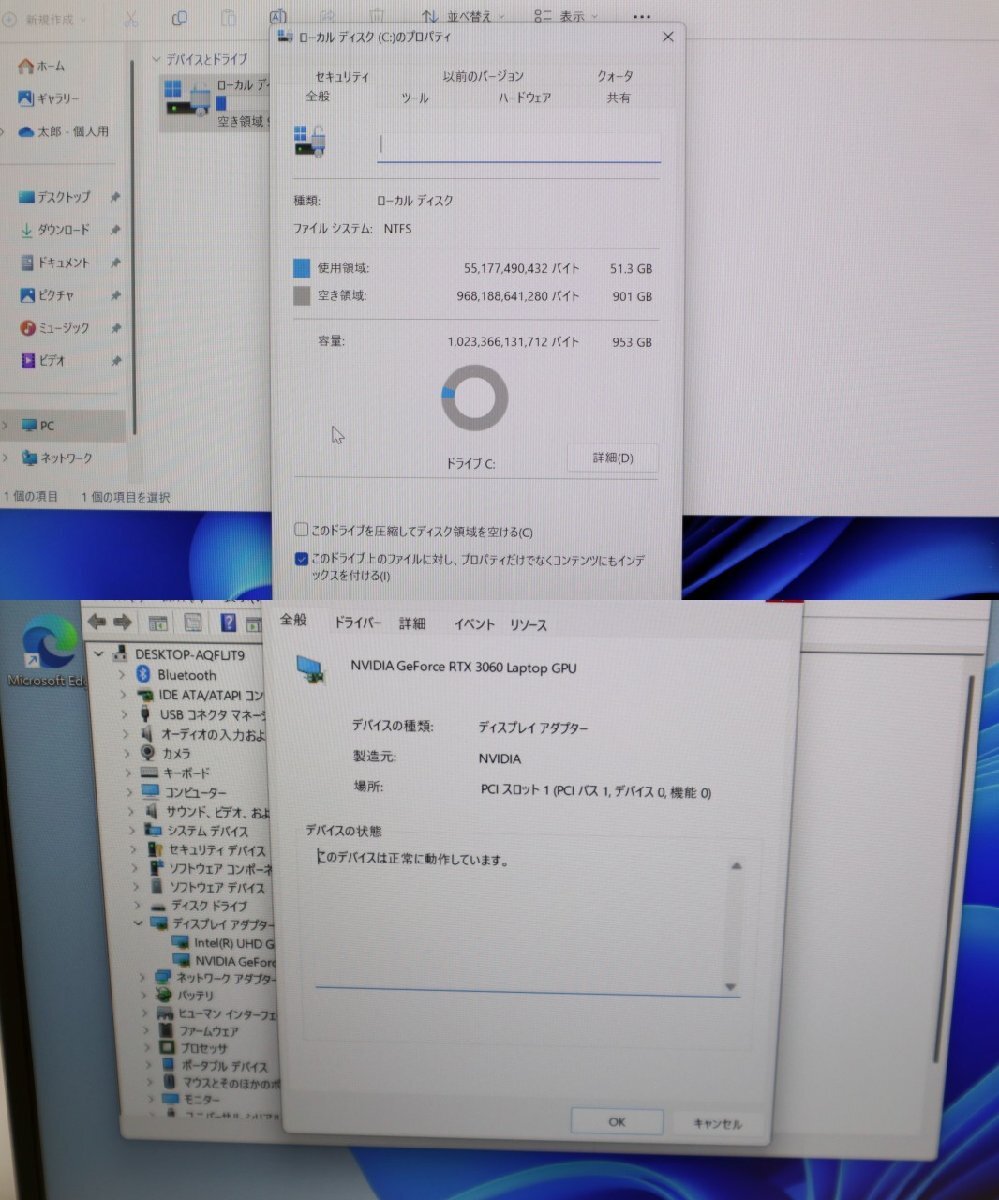Click the back arrow in Device Manager toolbar
Viewport: 999px width, 1200px height.
(x=97, y=622)
